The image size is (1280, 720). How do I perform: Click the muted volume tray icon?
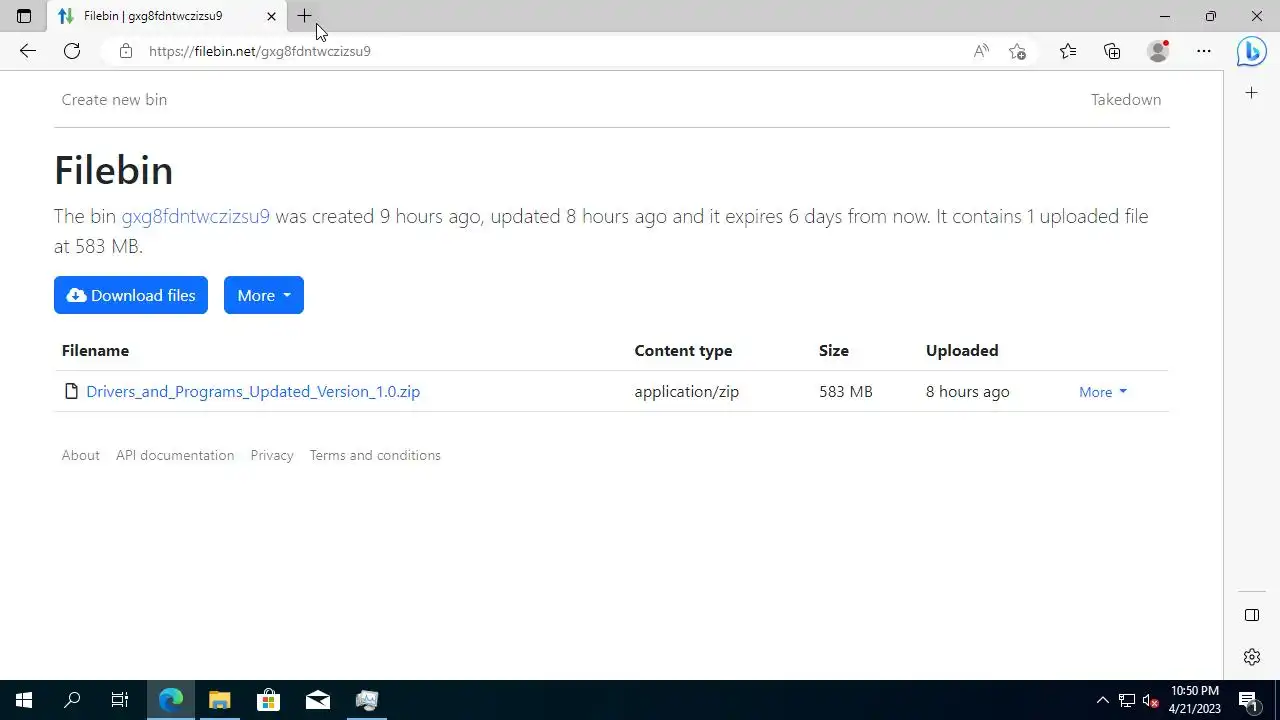(1151, 700)
